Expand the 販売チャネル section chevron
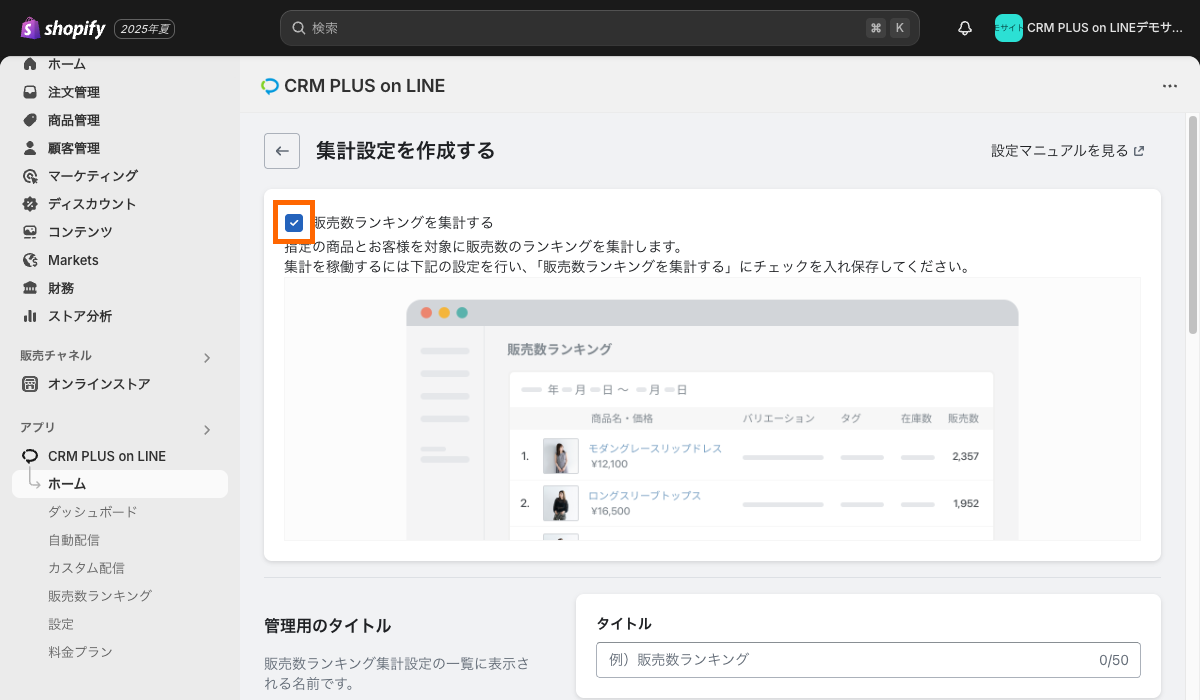1200x700 pixels. [207, 357]
